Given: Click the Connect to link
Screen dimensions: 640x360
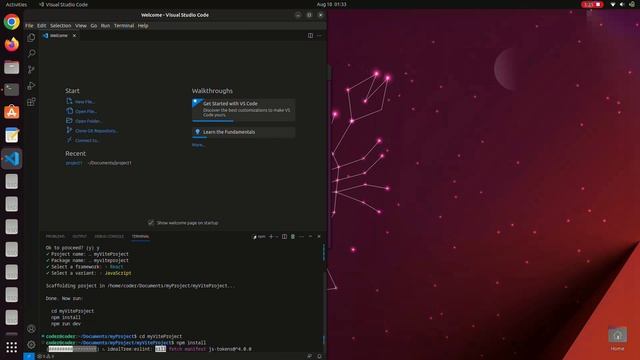Looking at the screenshot, I should tap(87, 140).
